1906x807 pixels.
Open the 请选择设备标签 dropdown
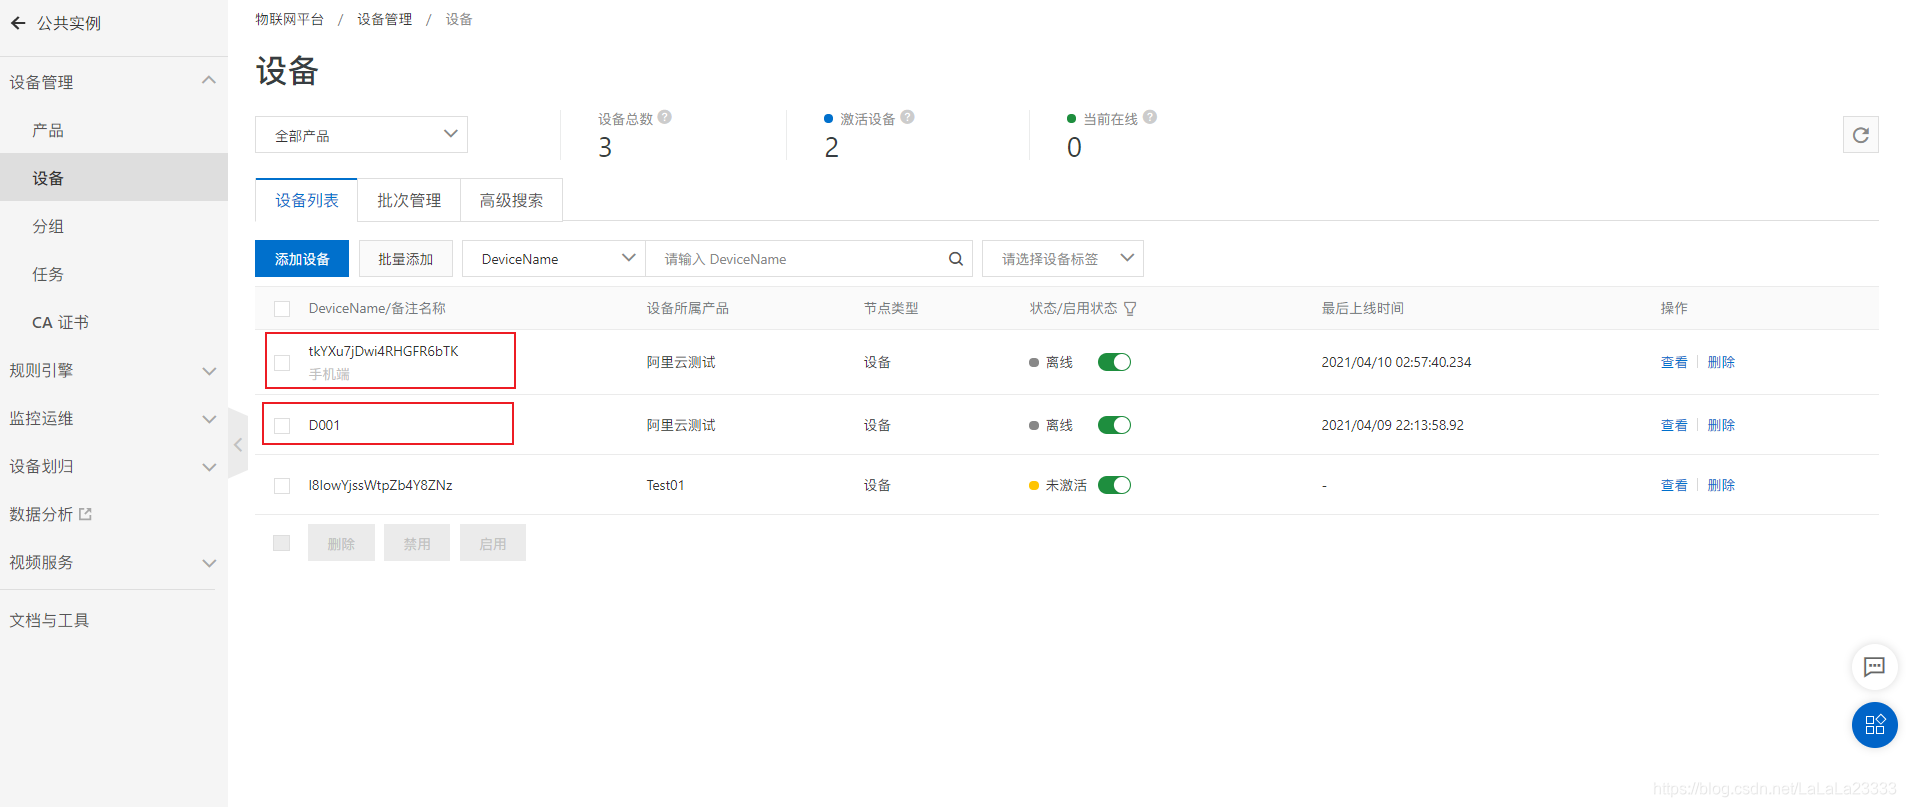pos(1062,259)
